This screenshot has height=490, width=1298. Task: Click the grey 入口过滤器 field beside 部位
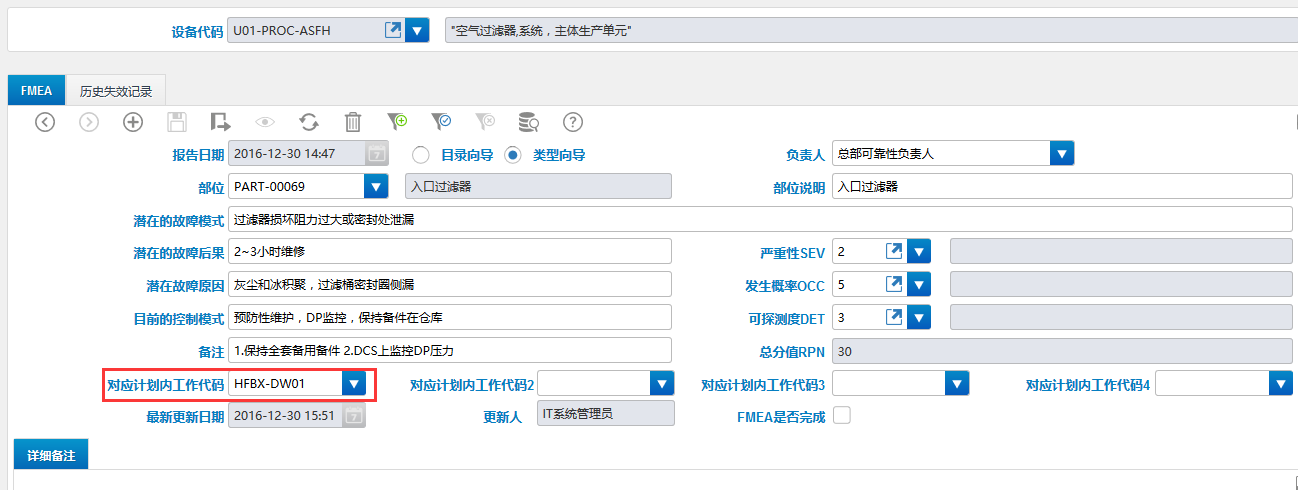(x=538, y=186)
